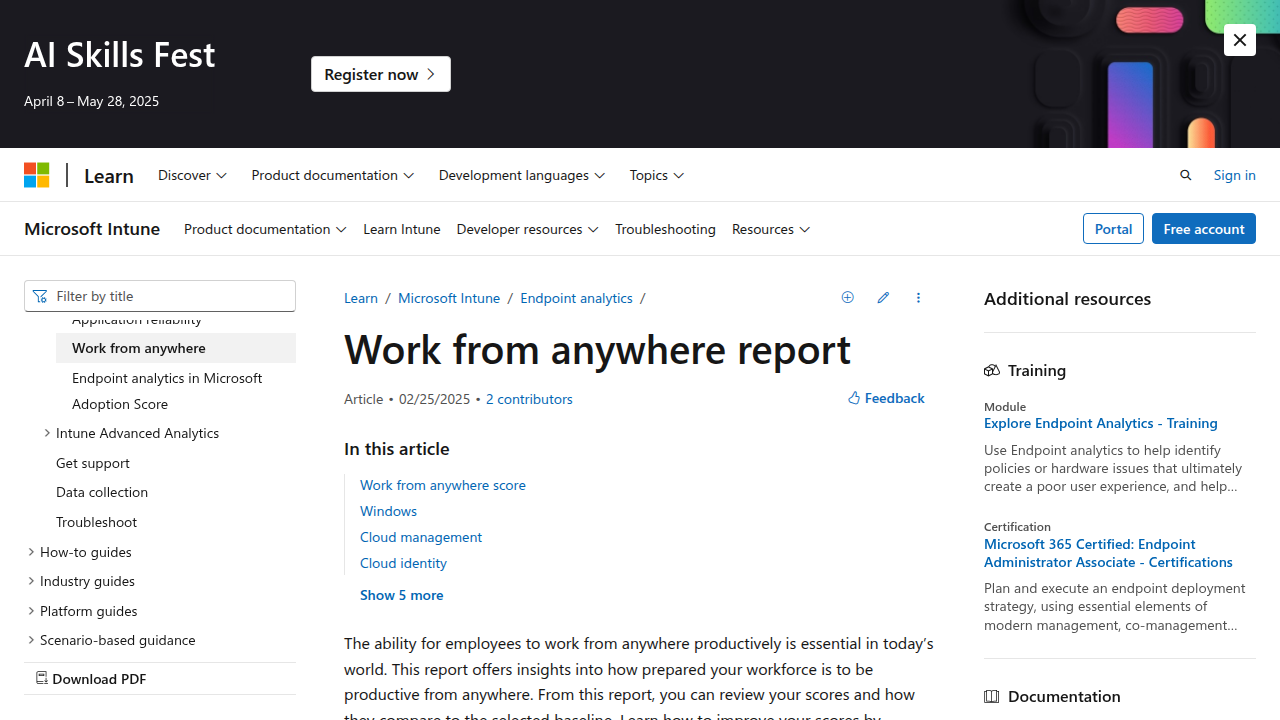Image resolution: width=1280 pixels, height=720 pixels.
Task: Open Troubleshoot in sidebar tree
Action: pyautogui.click(x=96, y=522)
